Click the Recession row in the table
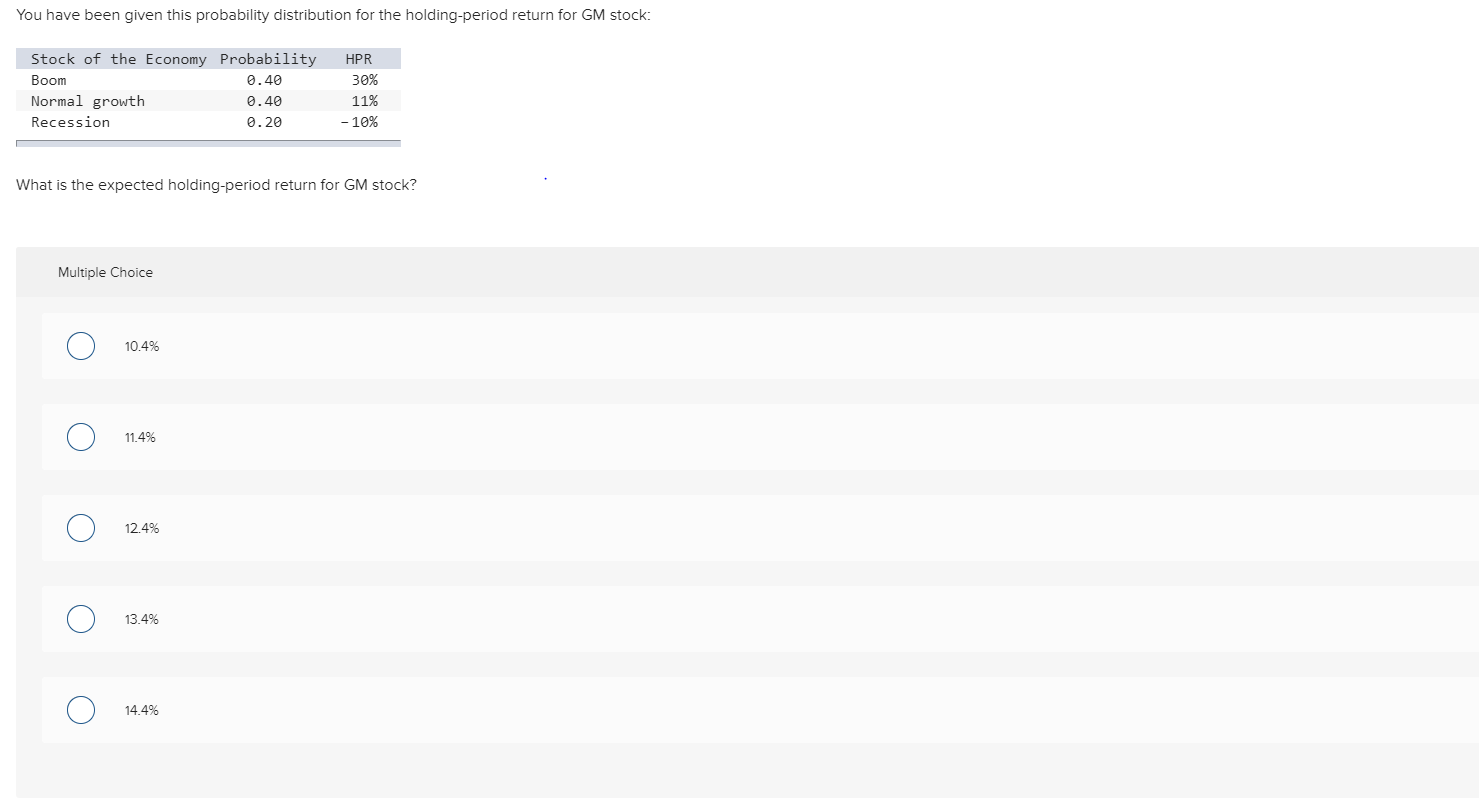 click(70, 122)
